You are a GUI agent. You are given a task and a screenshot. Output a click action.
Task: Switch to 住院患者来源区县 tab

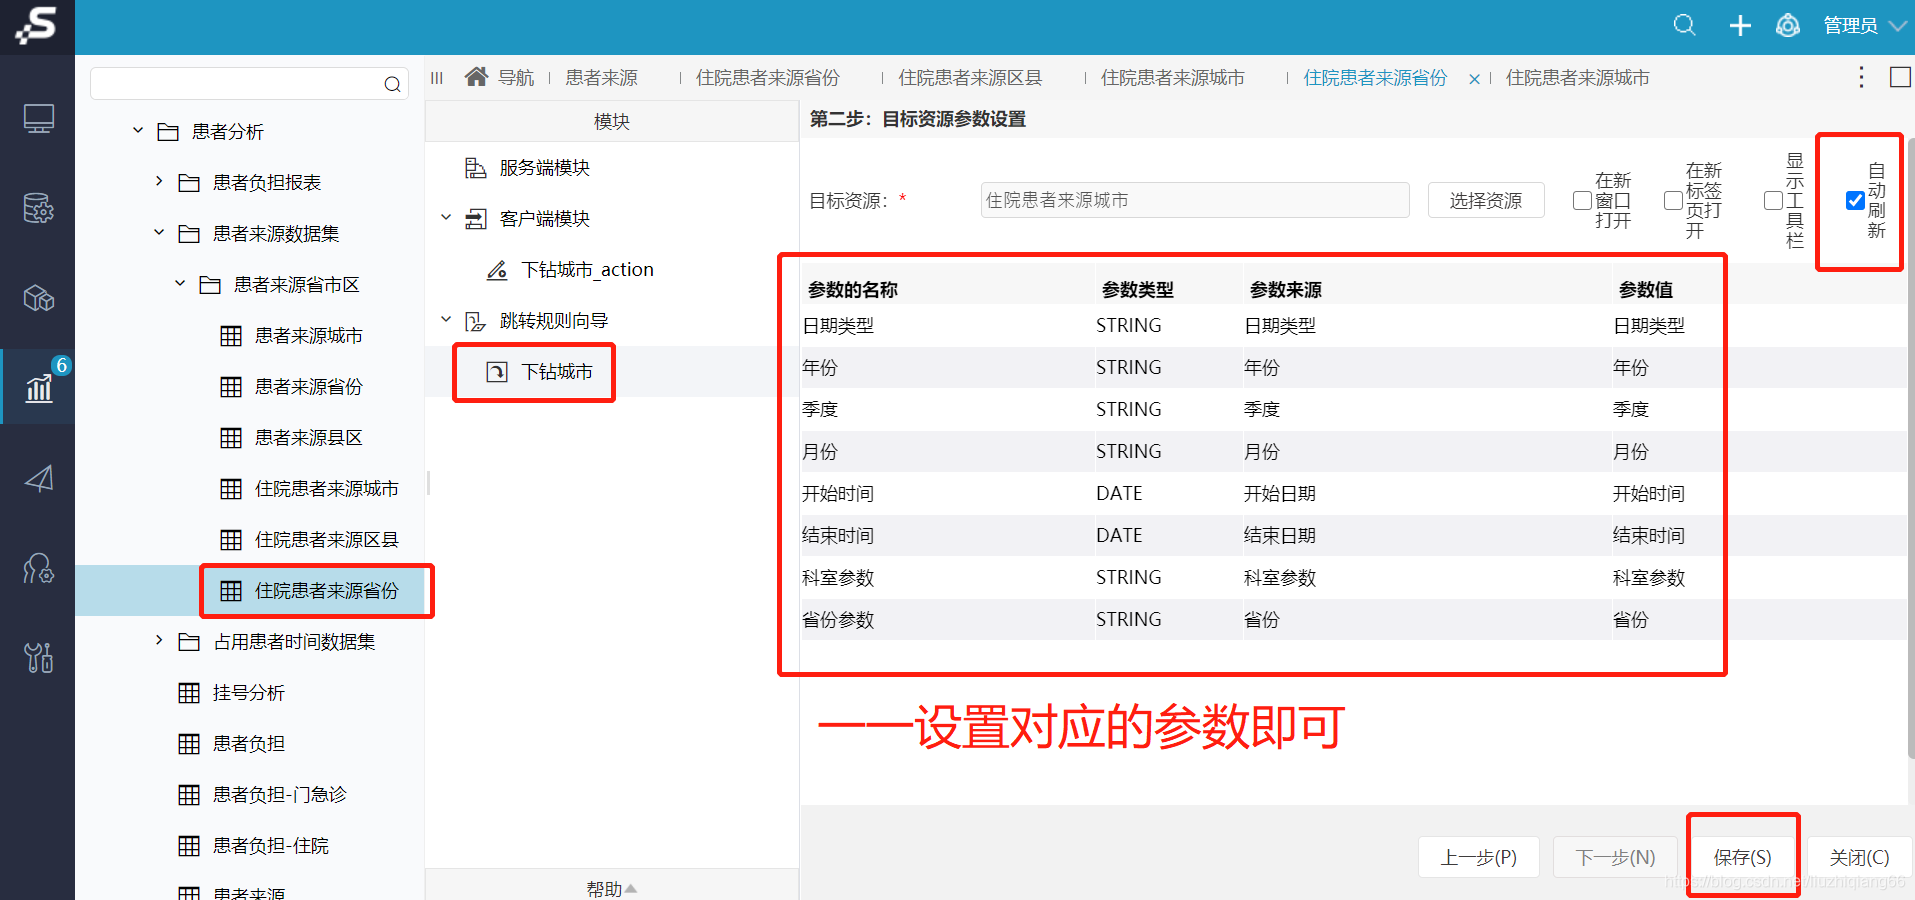pos(970,77)
